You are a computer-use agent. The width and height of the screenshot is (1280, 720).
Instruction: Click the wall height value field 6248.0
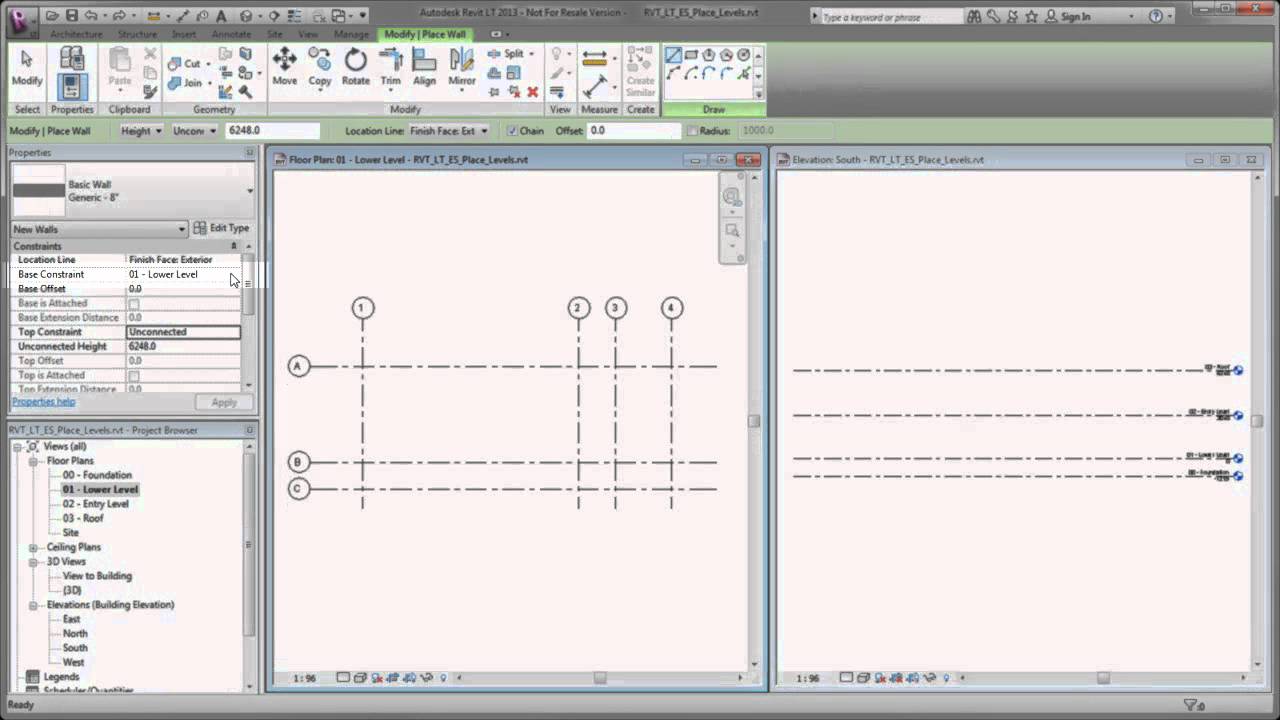pyautogui.click(x=273, y=131)
